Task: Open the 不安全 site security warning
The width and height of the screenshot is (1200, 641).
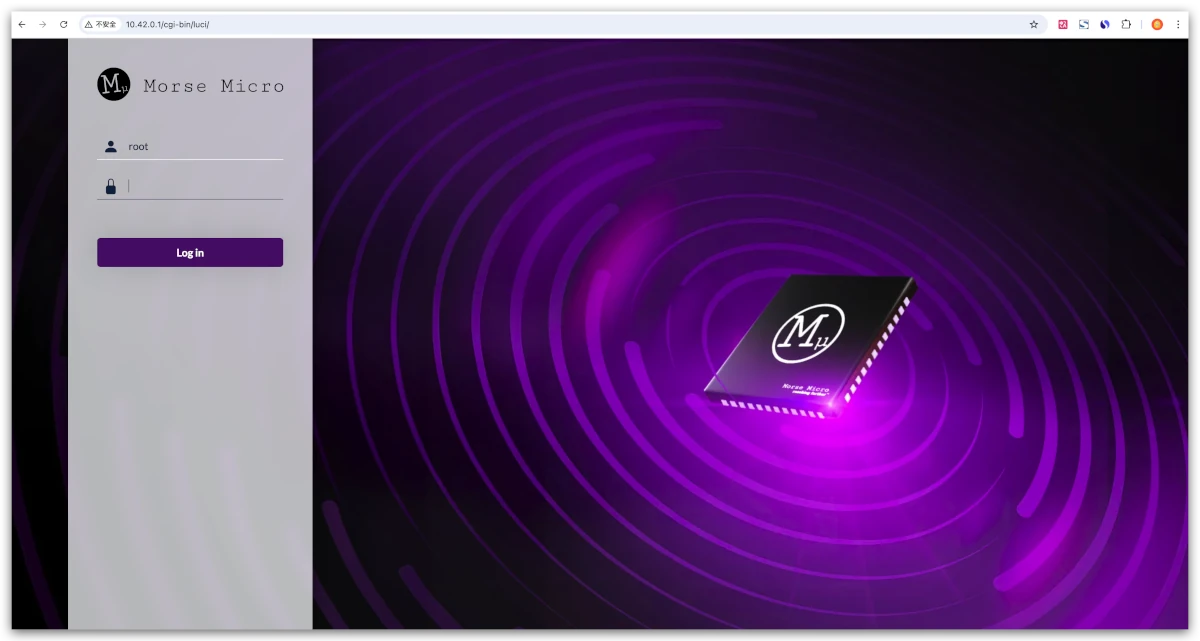Action: pos(101,24)
